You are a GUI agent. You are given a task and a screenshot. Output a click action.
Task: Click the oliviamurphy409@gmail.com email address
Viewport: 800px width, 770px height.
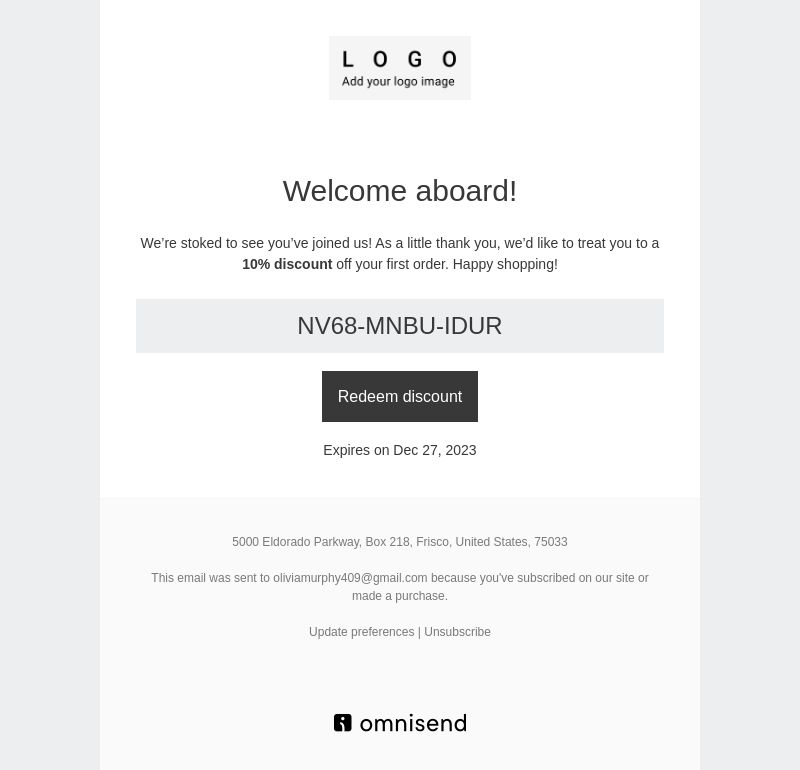tap(350, 578)
